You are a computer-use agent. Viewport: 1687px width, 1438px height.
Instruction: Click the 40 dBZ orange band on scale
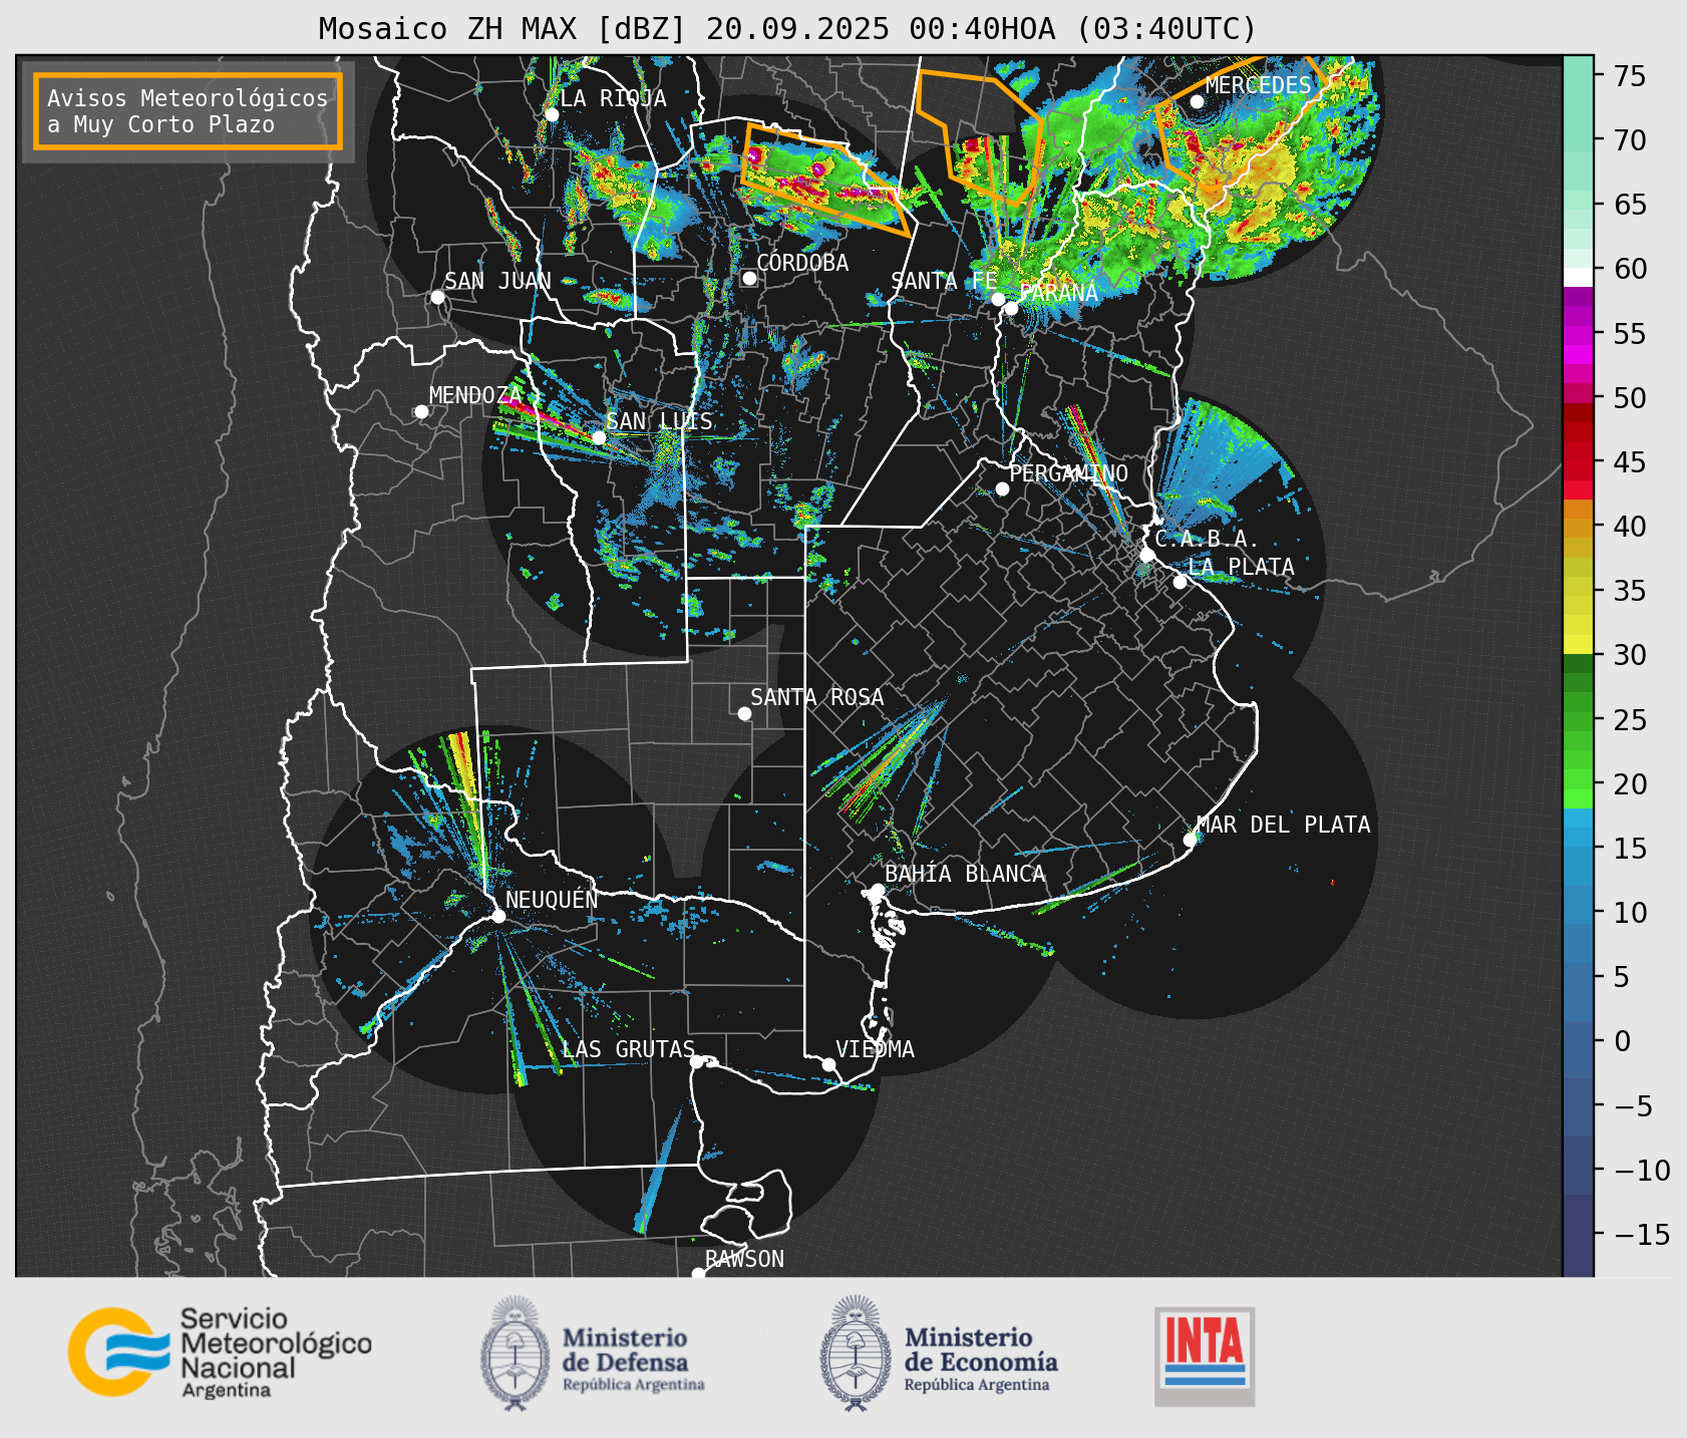[1578, 526]
